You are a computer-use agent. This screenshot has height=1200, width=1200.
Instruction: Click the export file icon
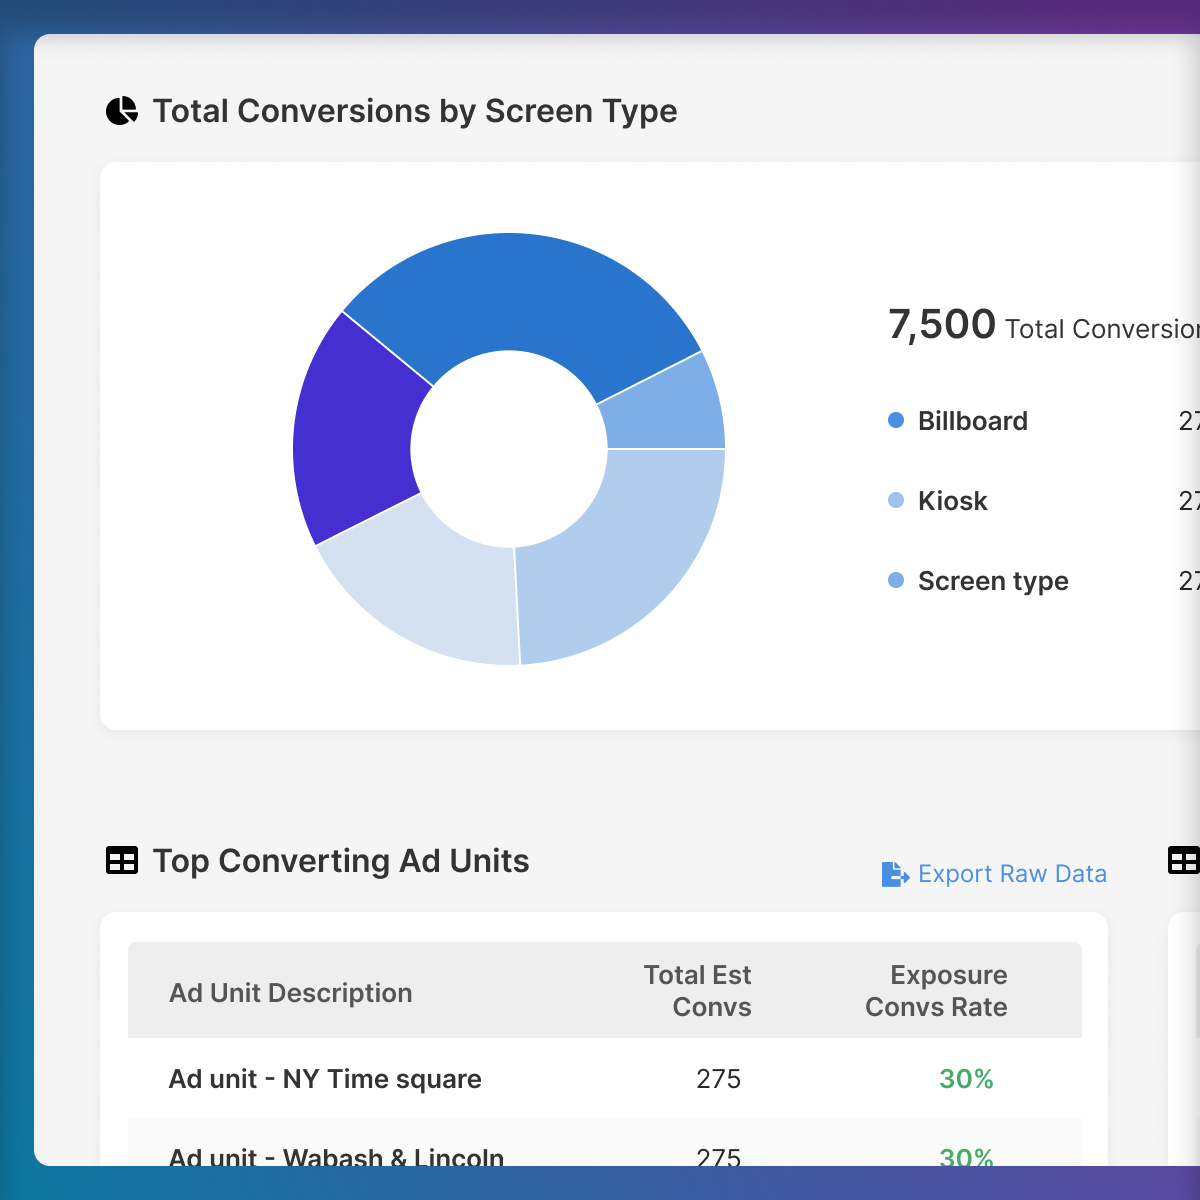(x=894, y=874)
